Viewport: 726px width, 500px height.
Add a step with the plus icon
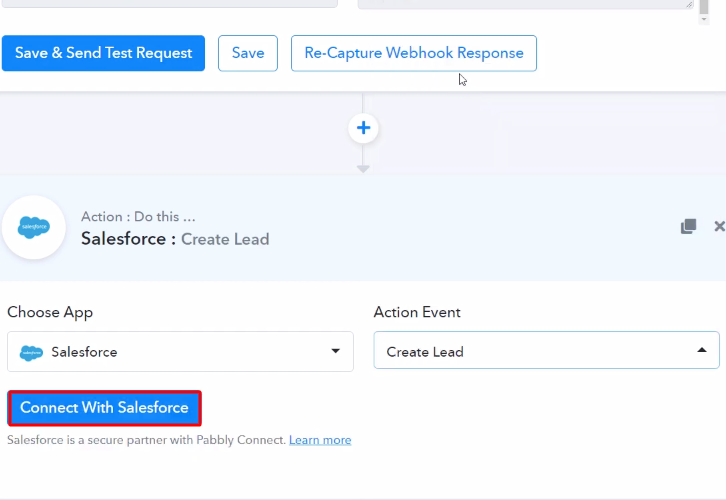(x=363, y=128)
